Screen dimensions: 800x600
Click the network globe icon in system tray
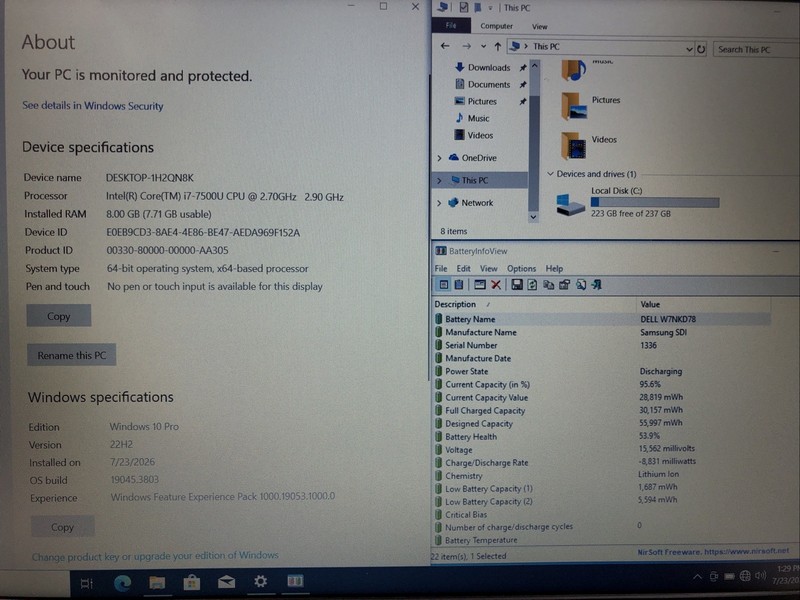(745, 576)
